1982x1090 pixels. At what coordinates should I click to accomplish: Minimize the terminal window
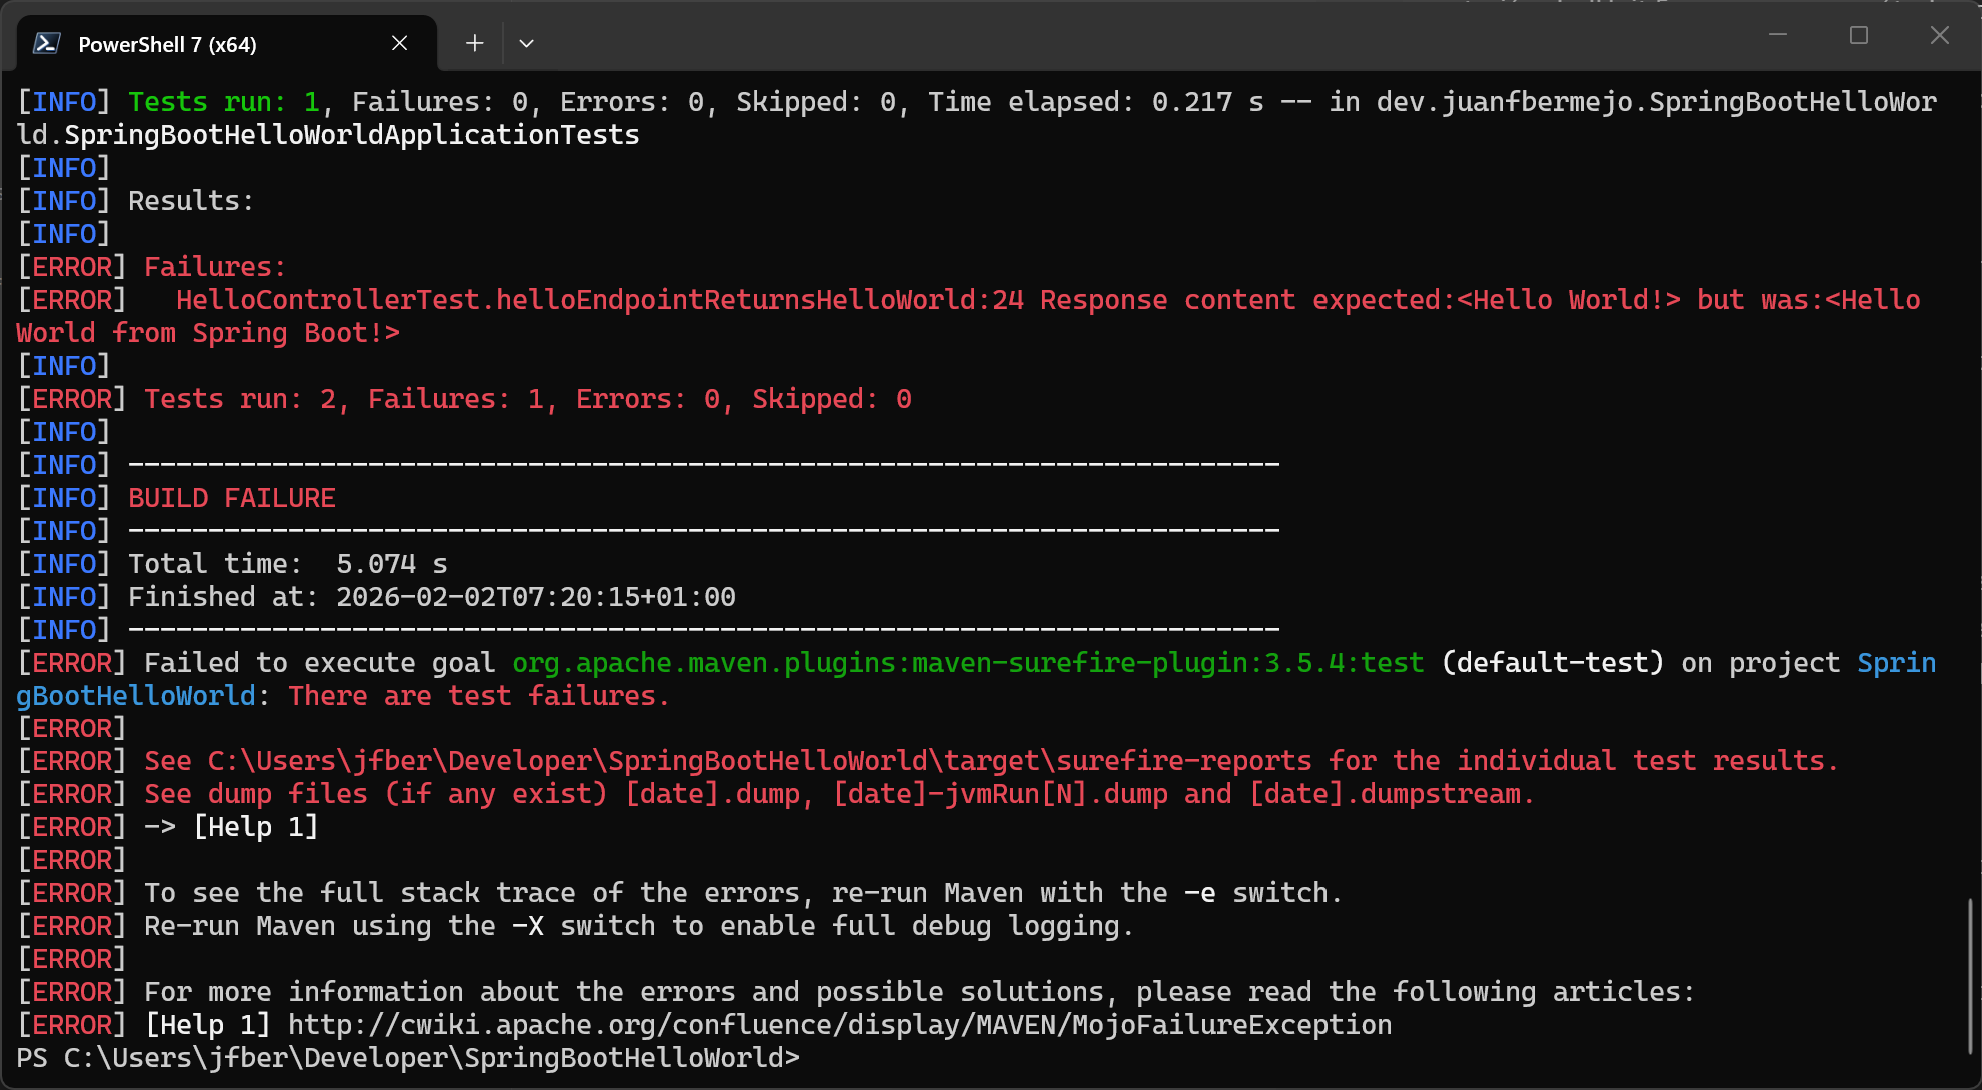(1778, 35)
